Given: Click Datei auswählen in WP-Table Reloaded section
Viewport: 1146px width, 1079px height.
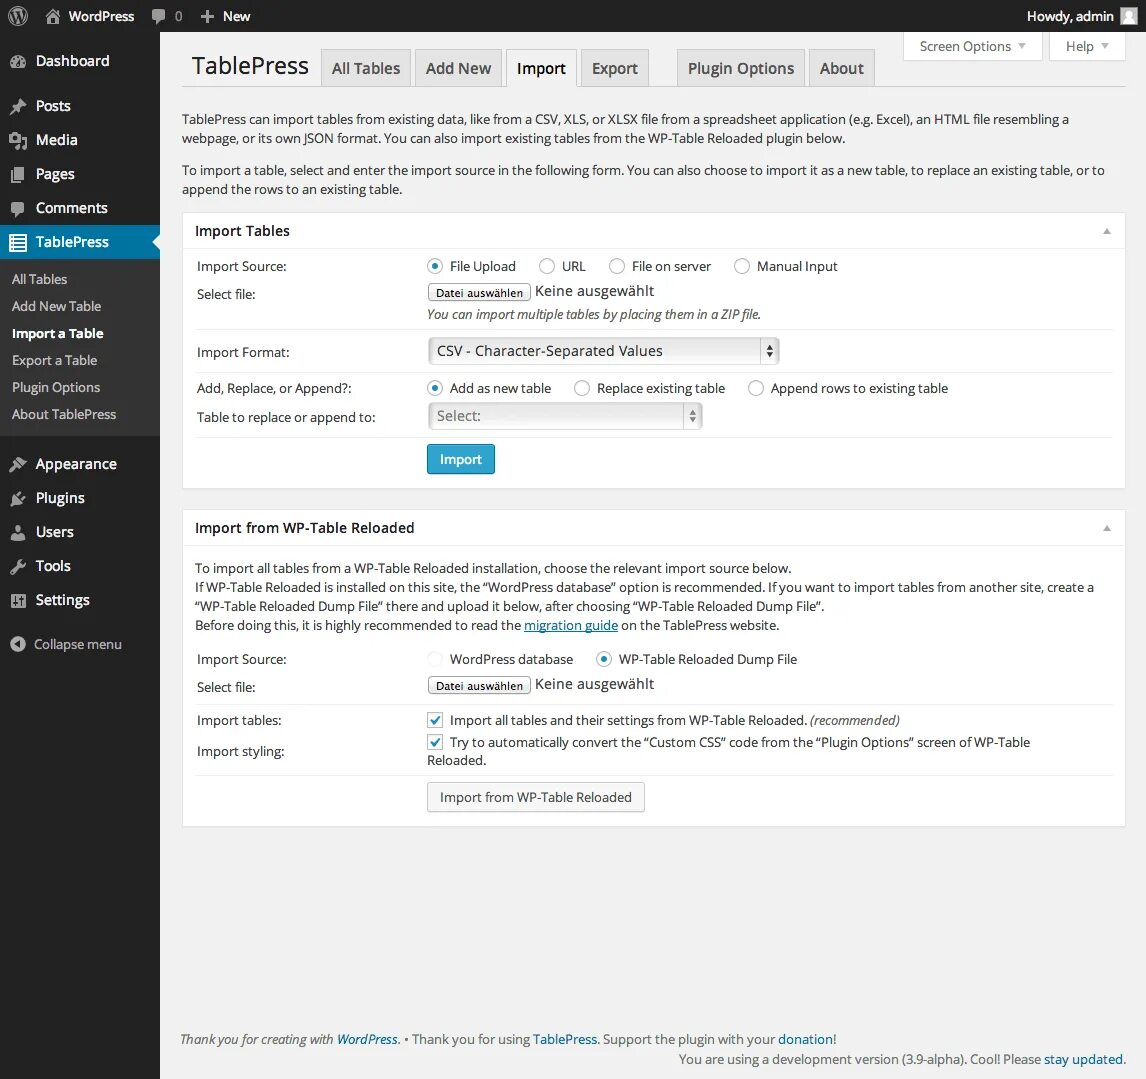Looking at the screenshot, I should [x=479, y=686].
